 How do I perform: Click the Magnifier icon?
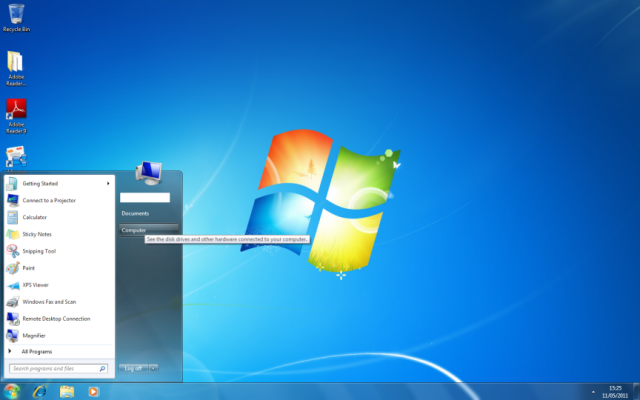(x=12, y=336)
